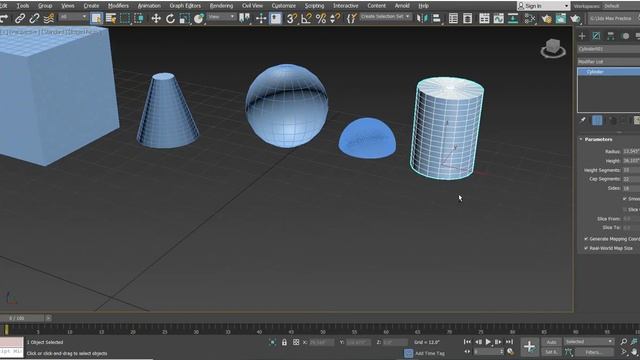Image resolution: width=640 pixels, height=360 pixels.
Task: Open Rendered Frame Window icon
Action: (561, 18)
